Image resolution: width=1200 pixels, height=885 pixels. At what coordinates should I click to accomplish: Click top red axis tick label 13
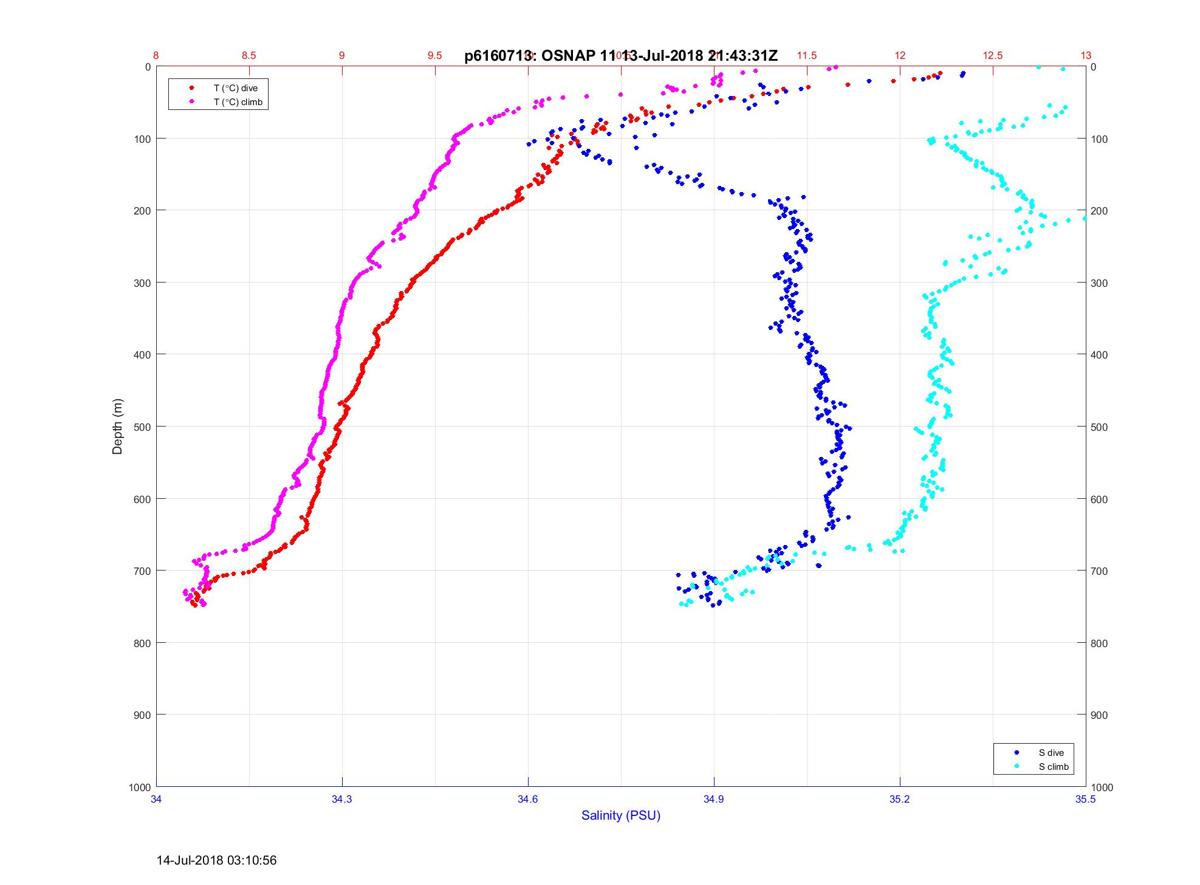tap(1086, 56)
